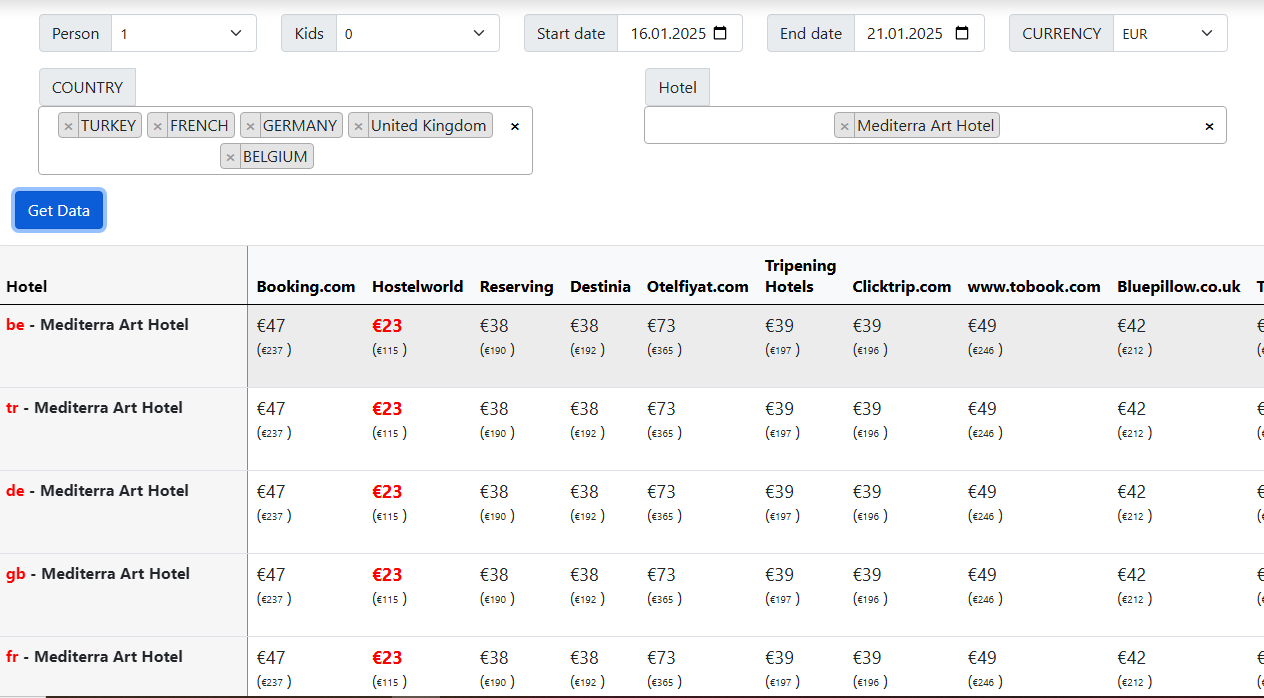Click the Clicktrip.com €39 price in de row
The width and height of the screenshot is (1264, 698).
click(867, 492)
